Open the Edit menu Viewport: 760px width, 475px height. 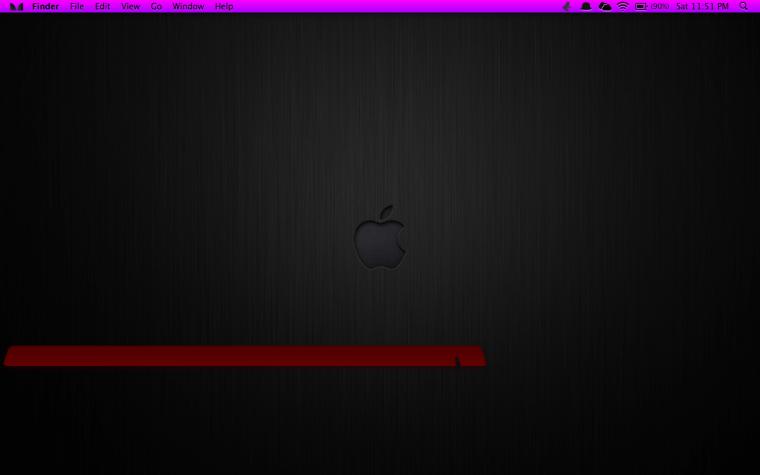pos(102,6)
